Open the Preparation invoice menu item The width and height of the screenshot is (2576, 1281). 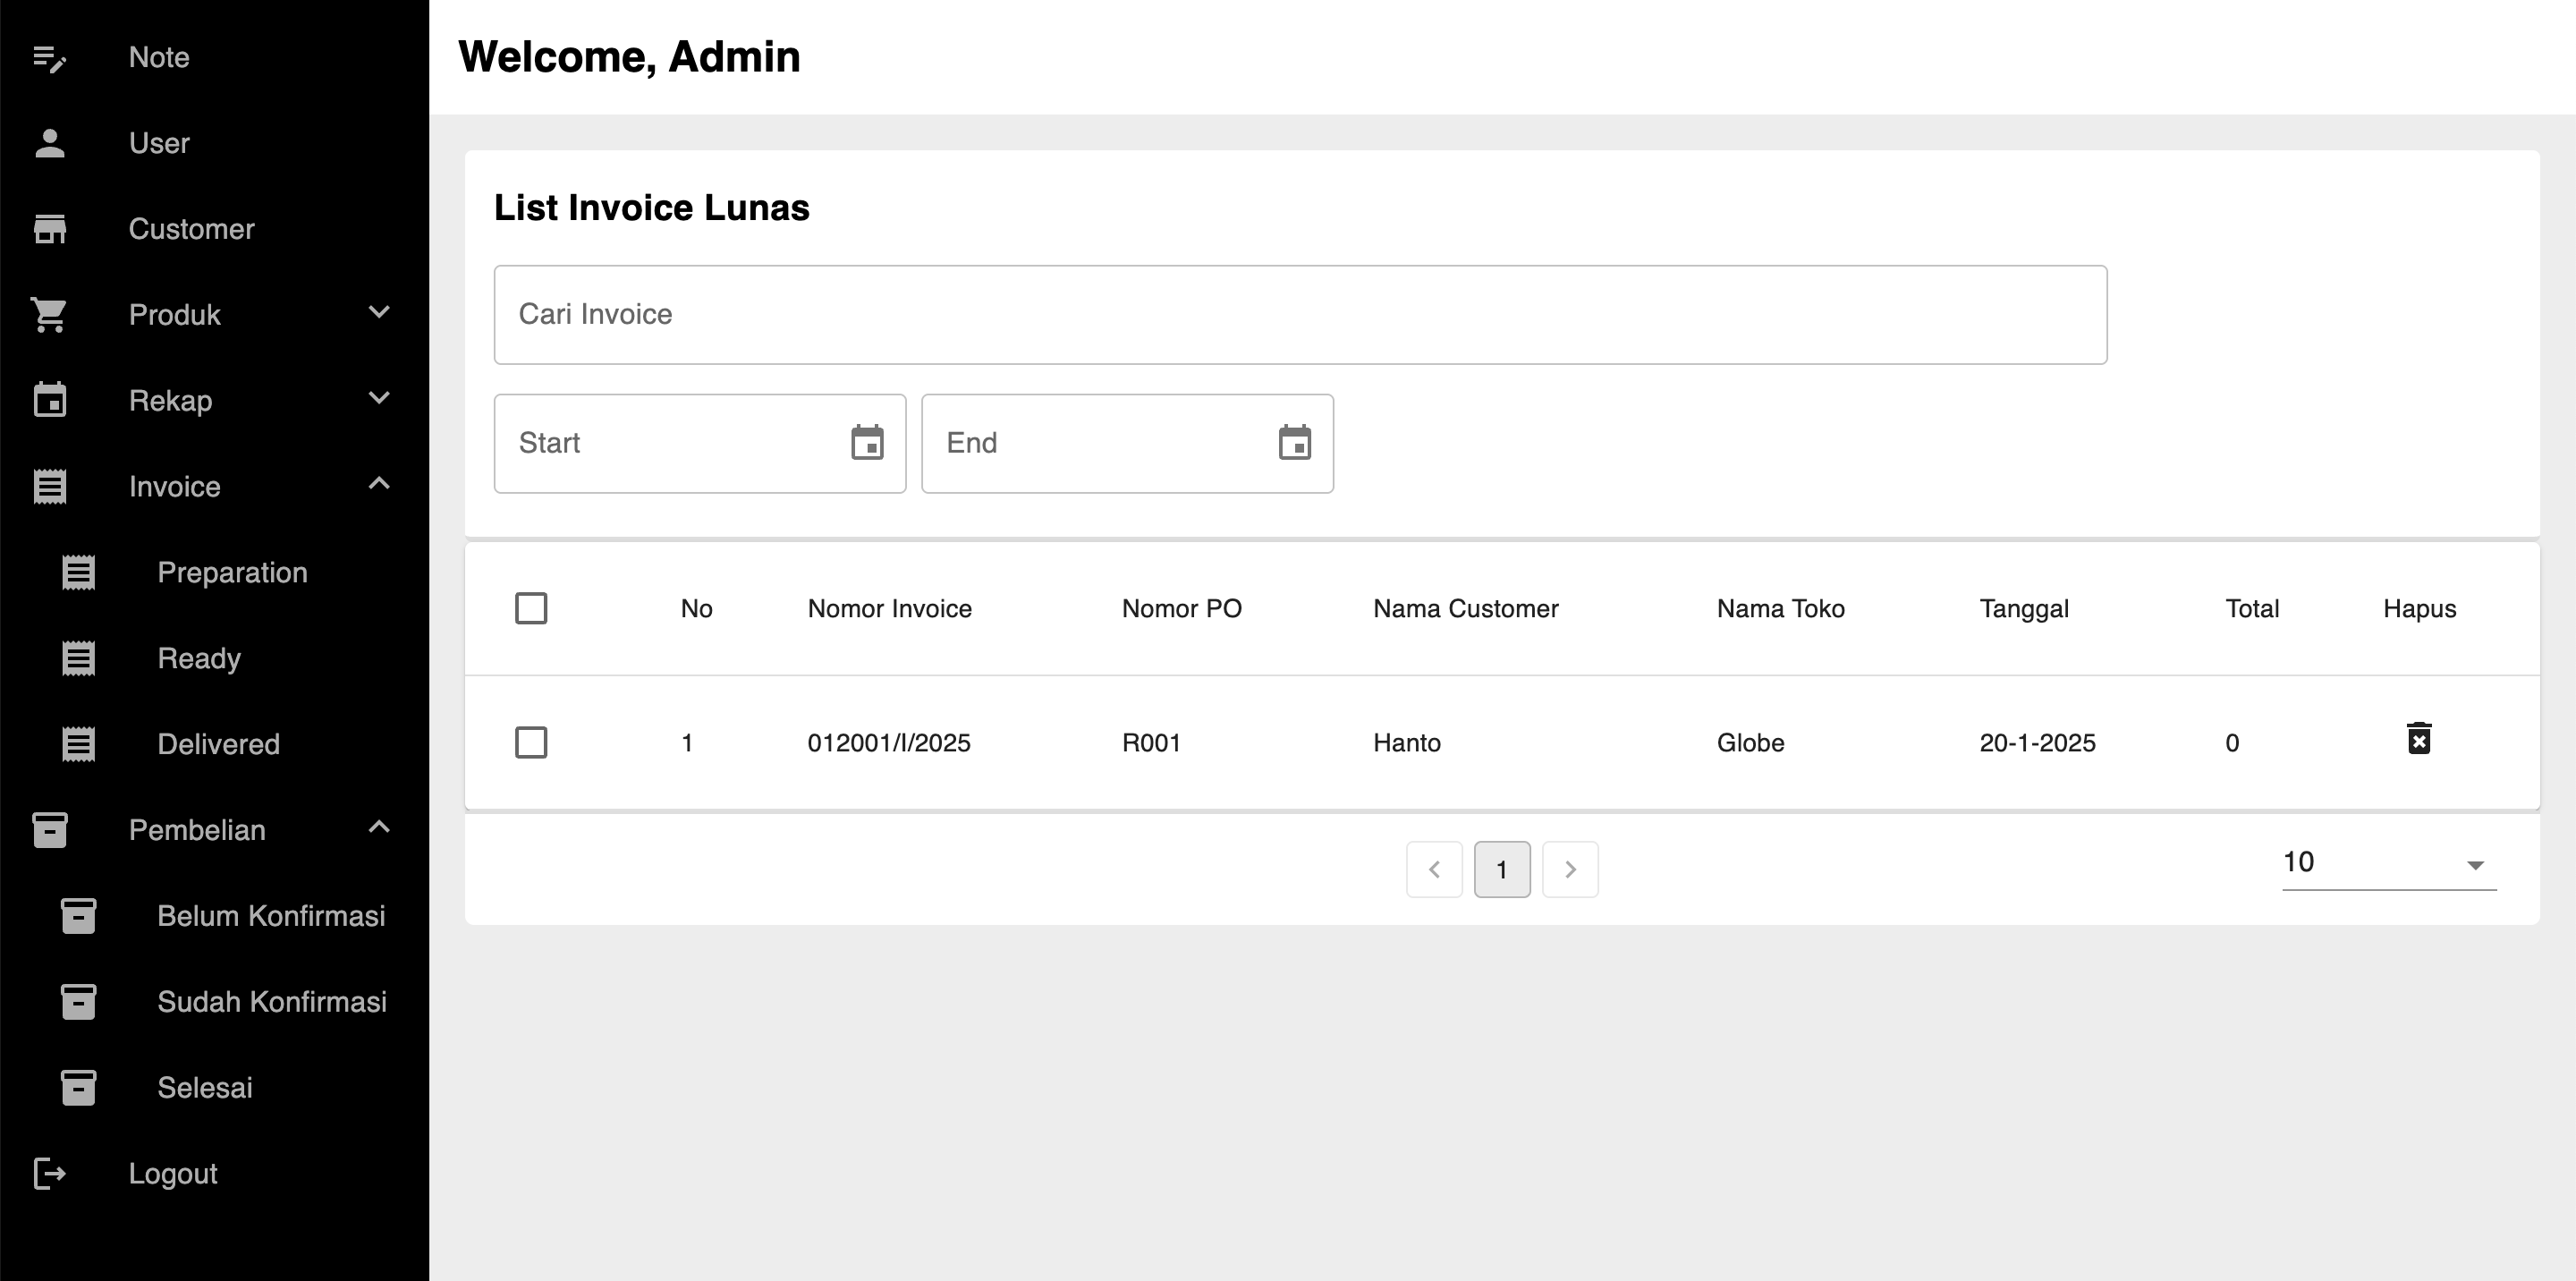coord(232,572)
